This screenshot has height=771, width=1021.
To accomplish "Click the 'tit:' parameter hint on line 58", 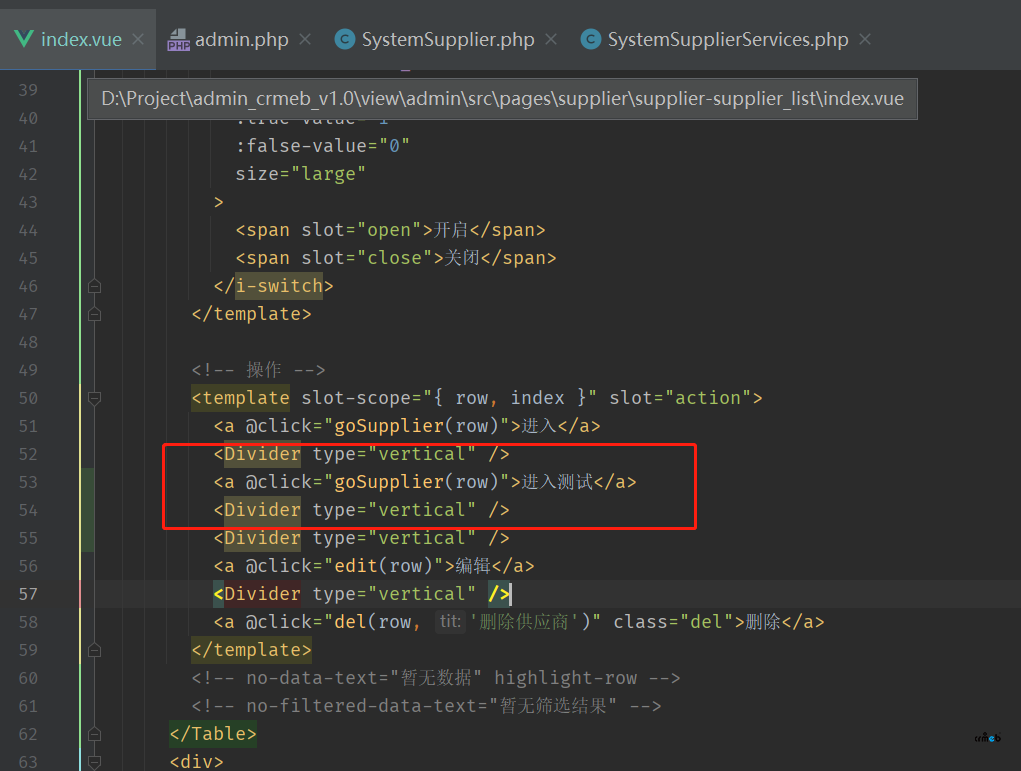I will coord(450,622).
